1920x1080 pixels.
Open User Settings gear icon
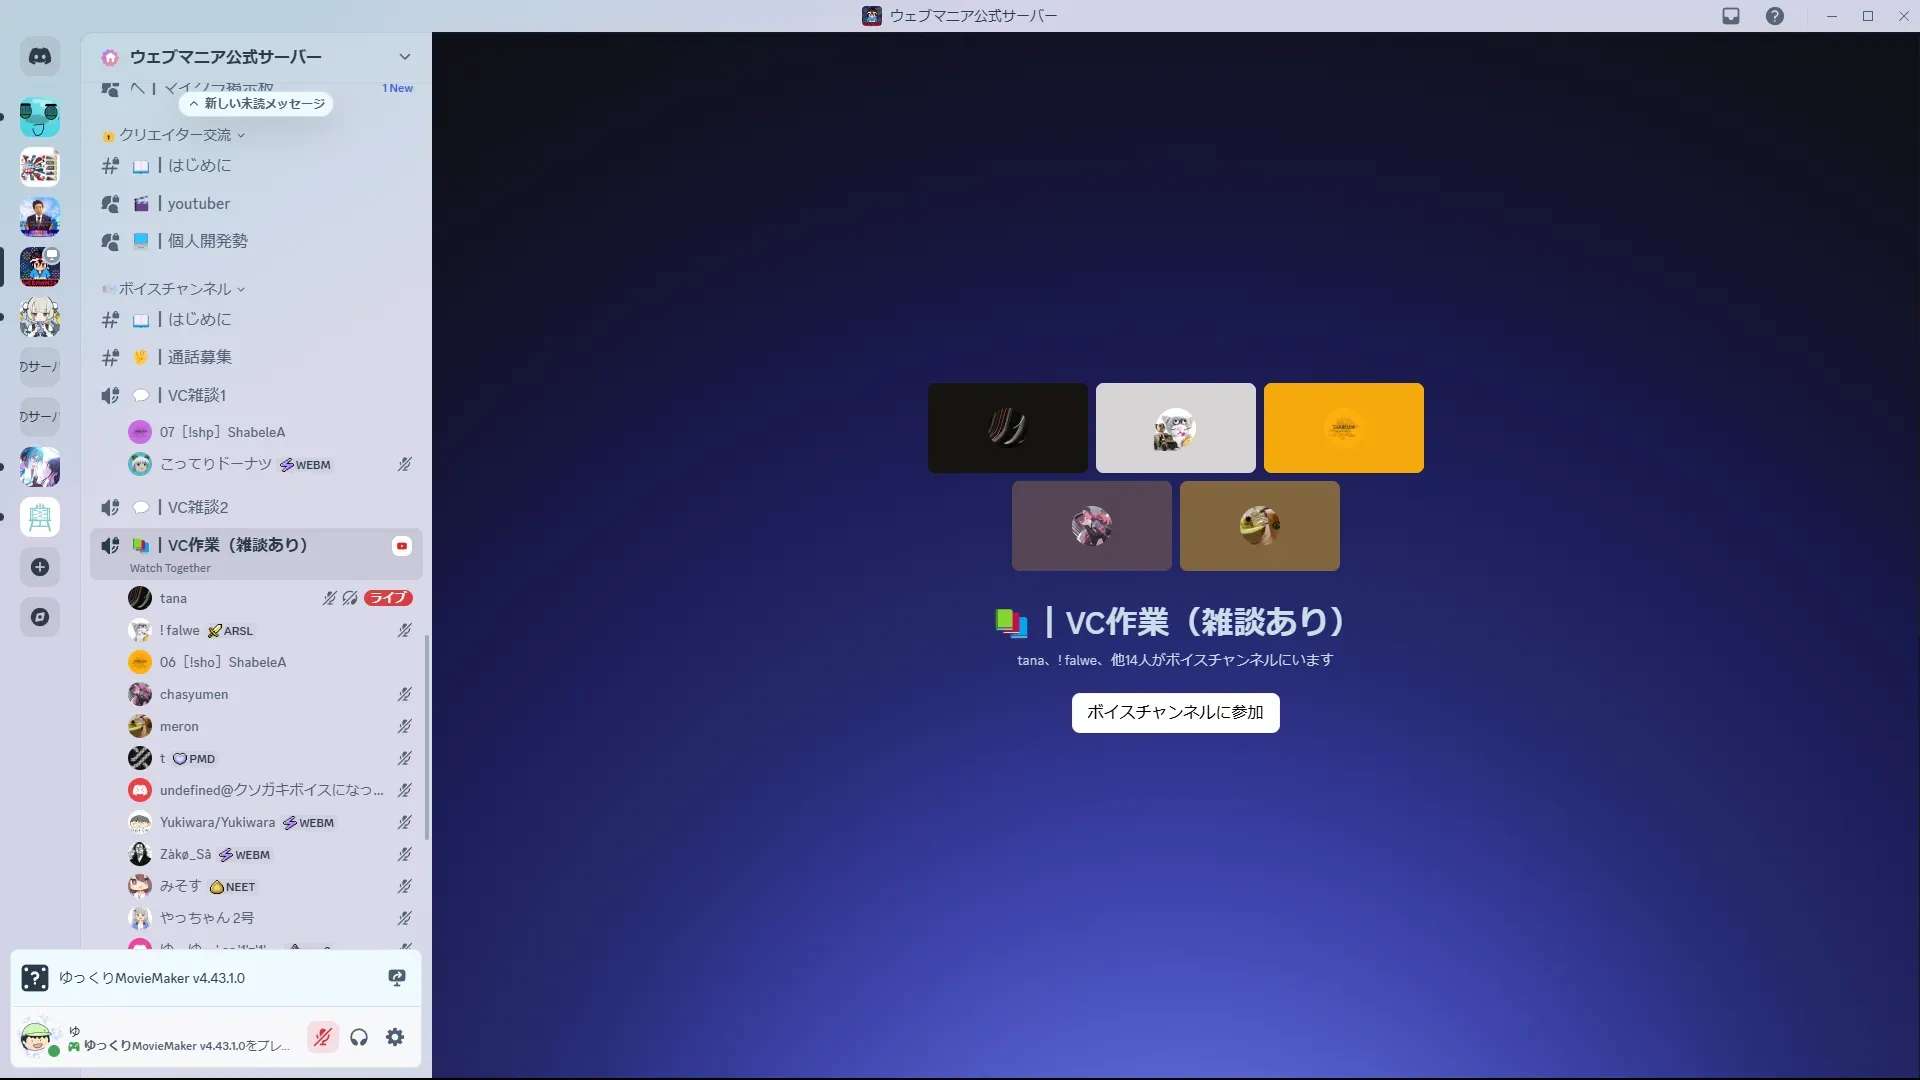(x=395, y=1037)
